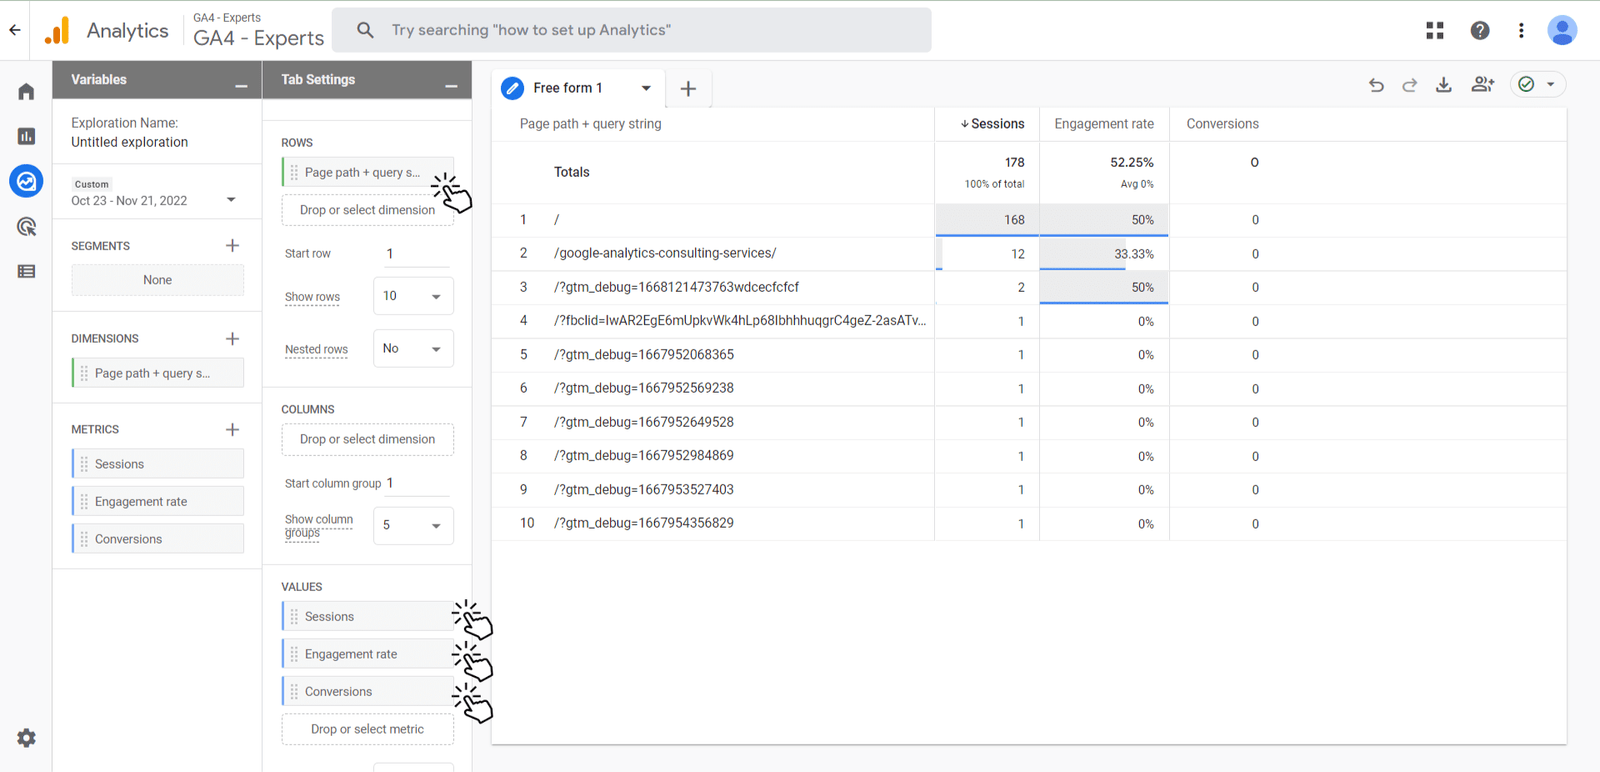Image resolution: width=1600 pixels, height=772 pixels.
Task: Go to Home in left sidebar
Action: (x=27, y=92)
